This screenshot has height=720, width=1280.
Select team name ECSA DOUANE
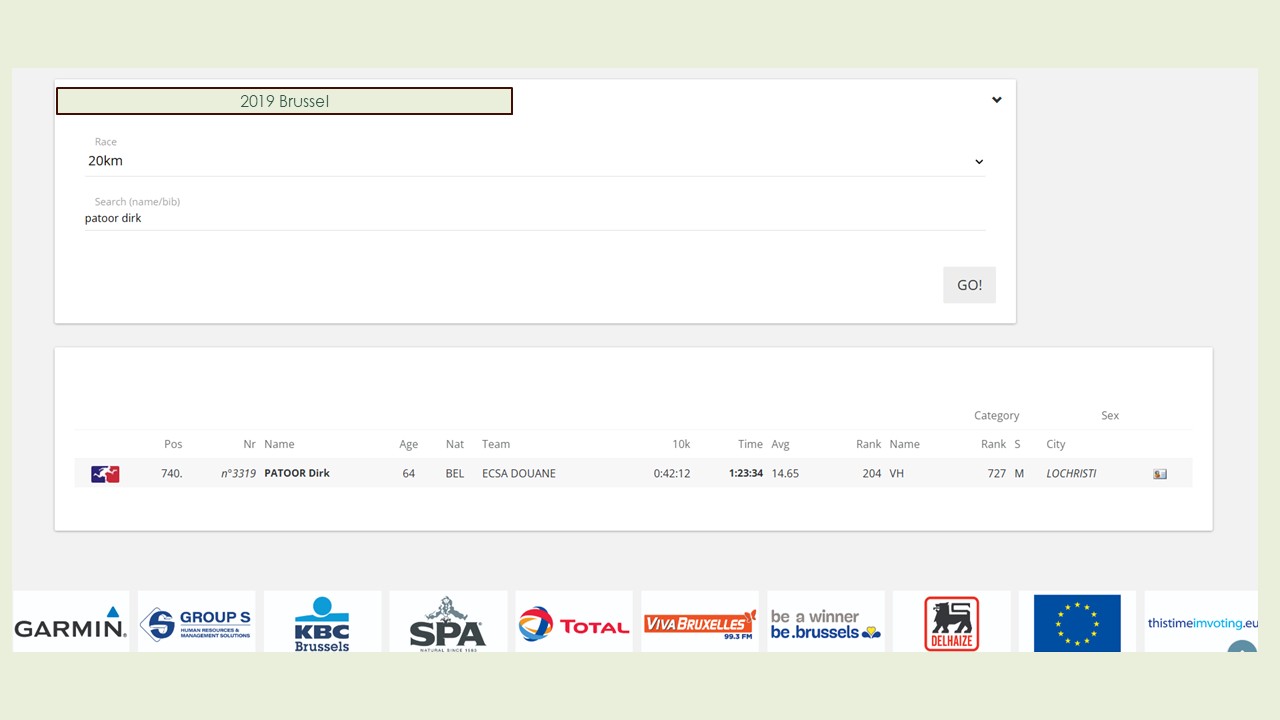tap(519, 473)
